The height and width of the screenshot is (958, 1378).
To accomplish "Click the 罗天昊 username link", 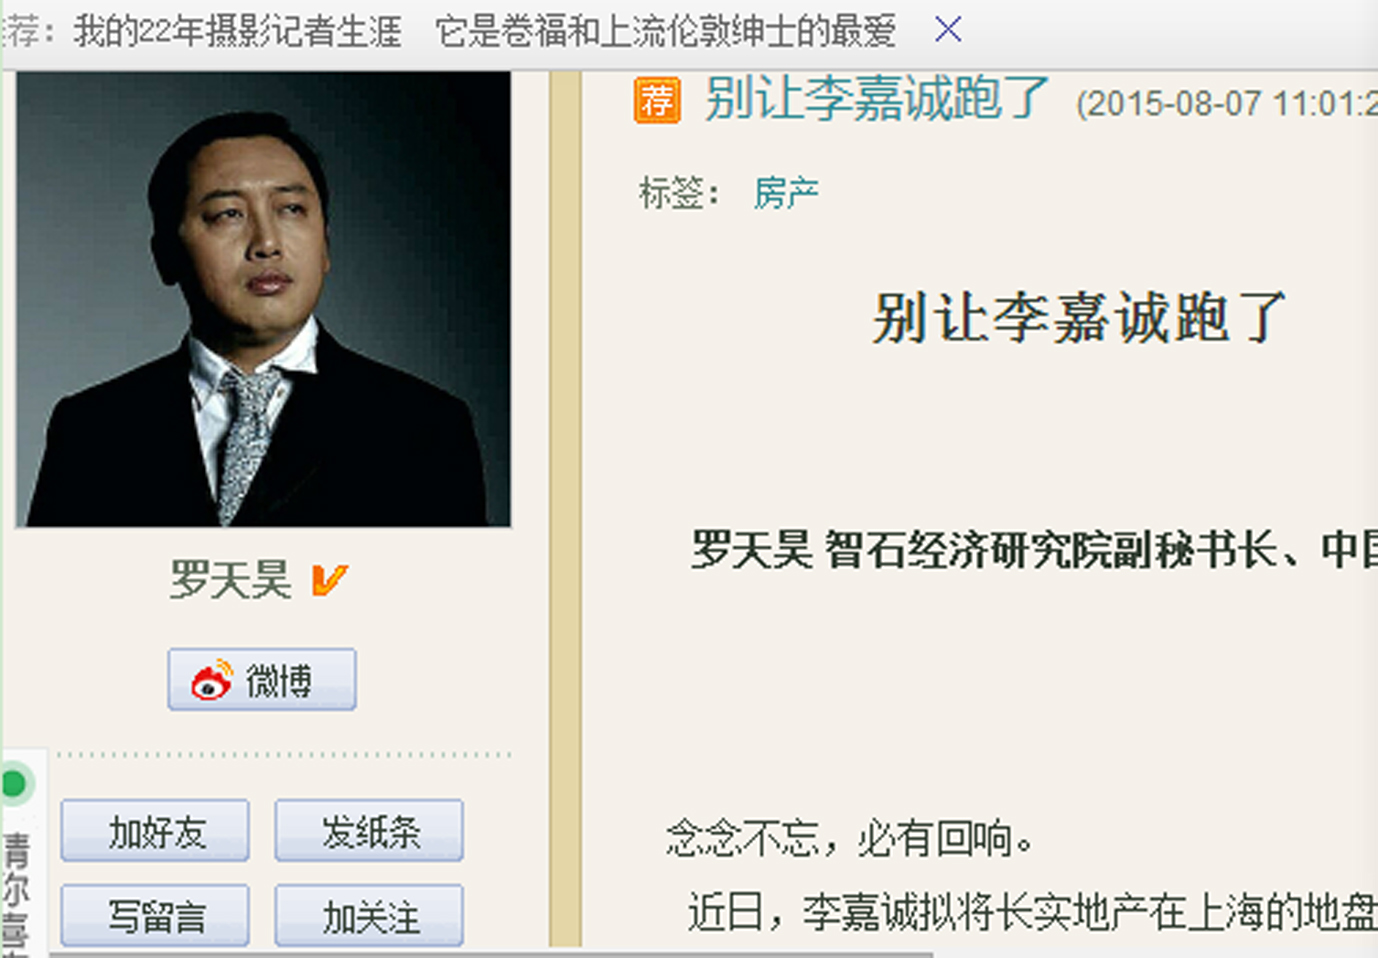I will (x=230, y=580).
